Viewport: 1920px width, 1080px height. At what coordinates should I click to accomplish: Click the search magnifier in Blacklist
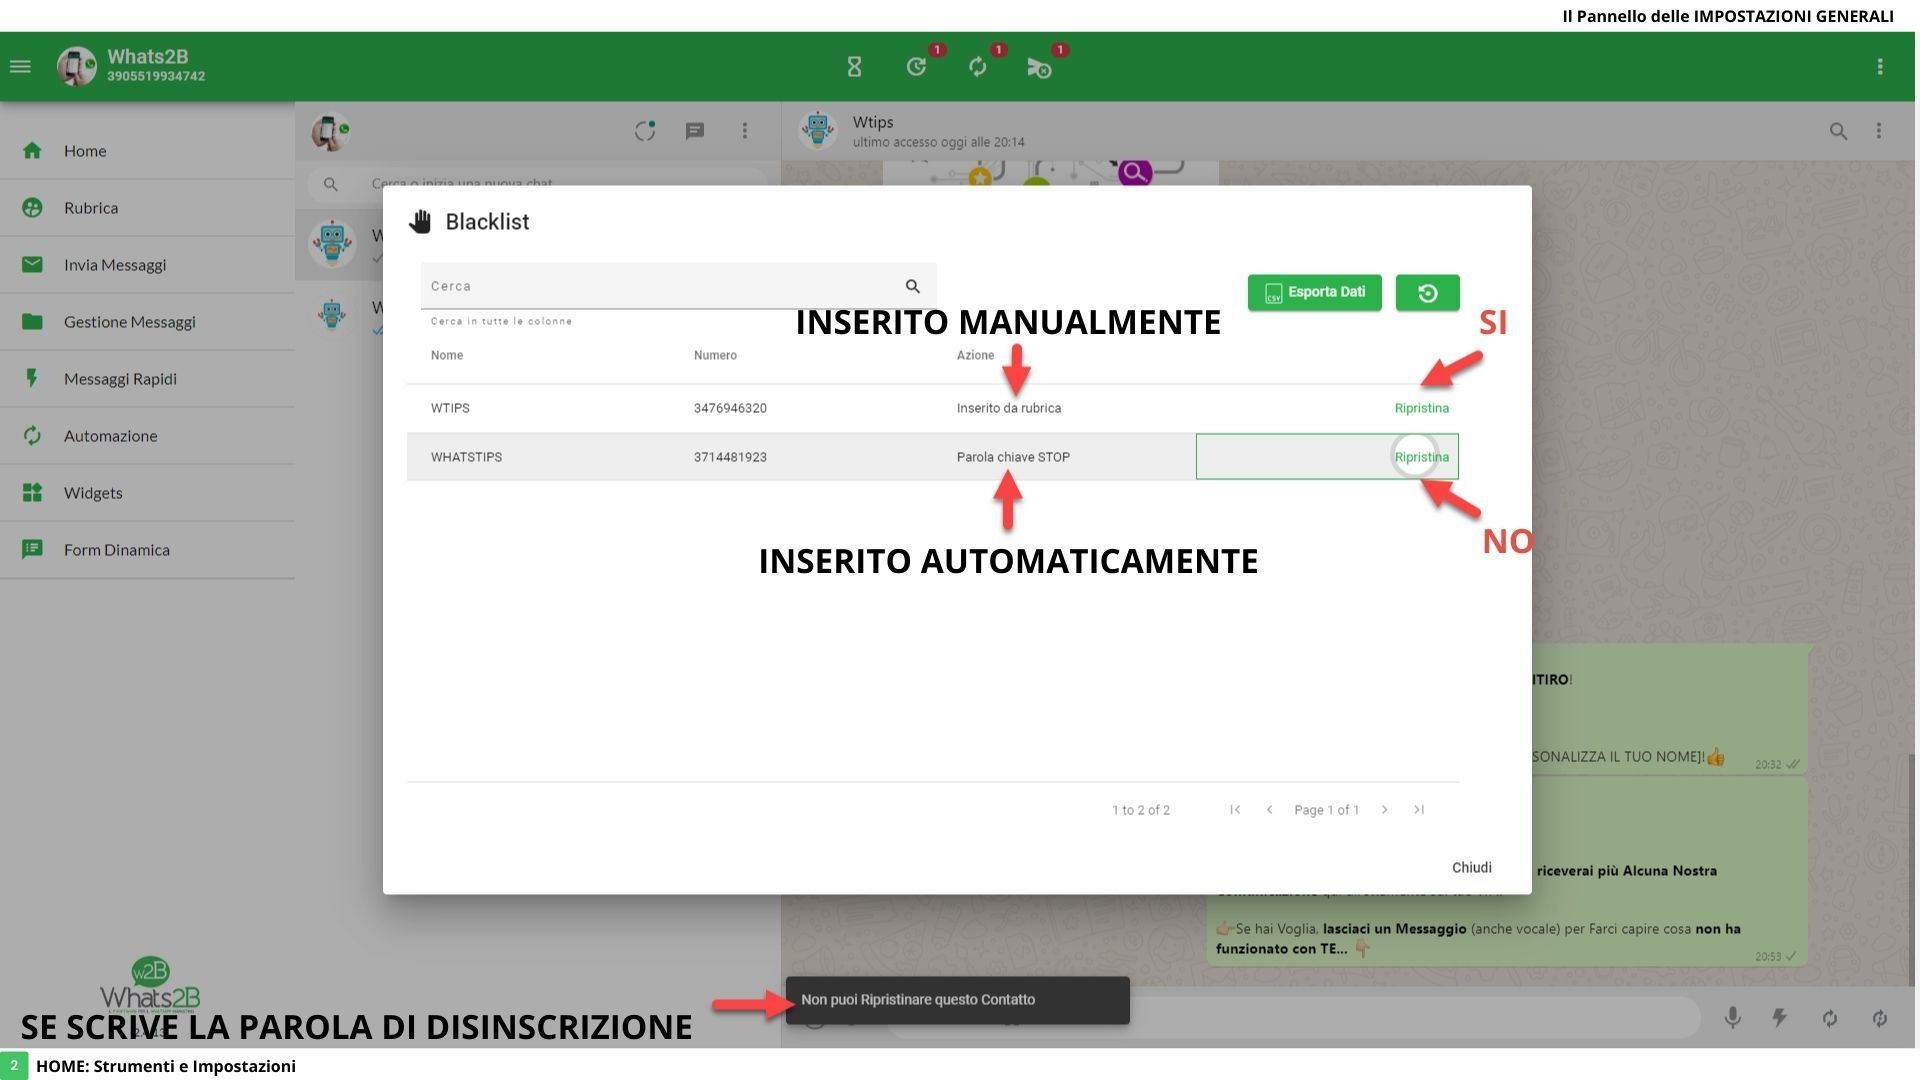pos(912,286)
